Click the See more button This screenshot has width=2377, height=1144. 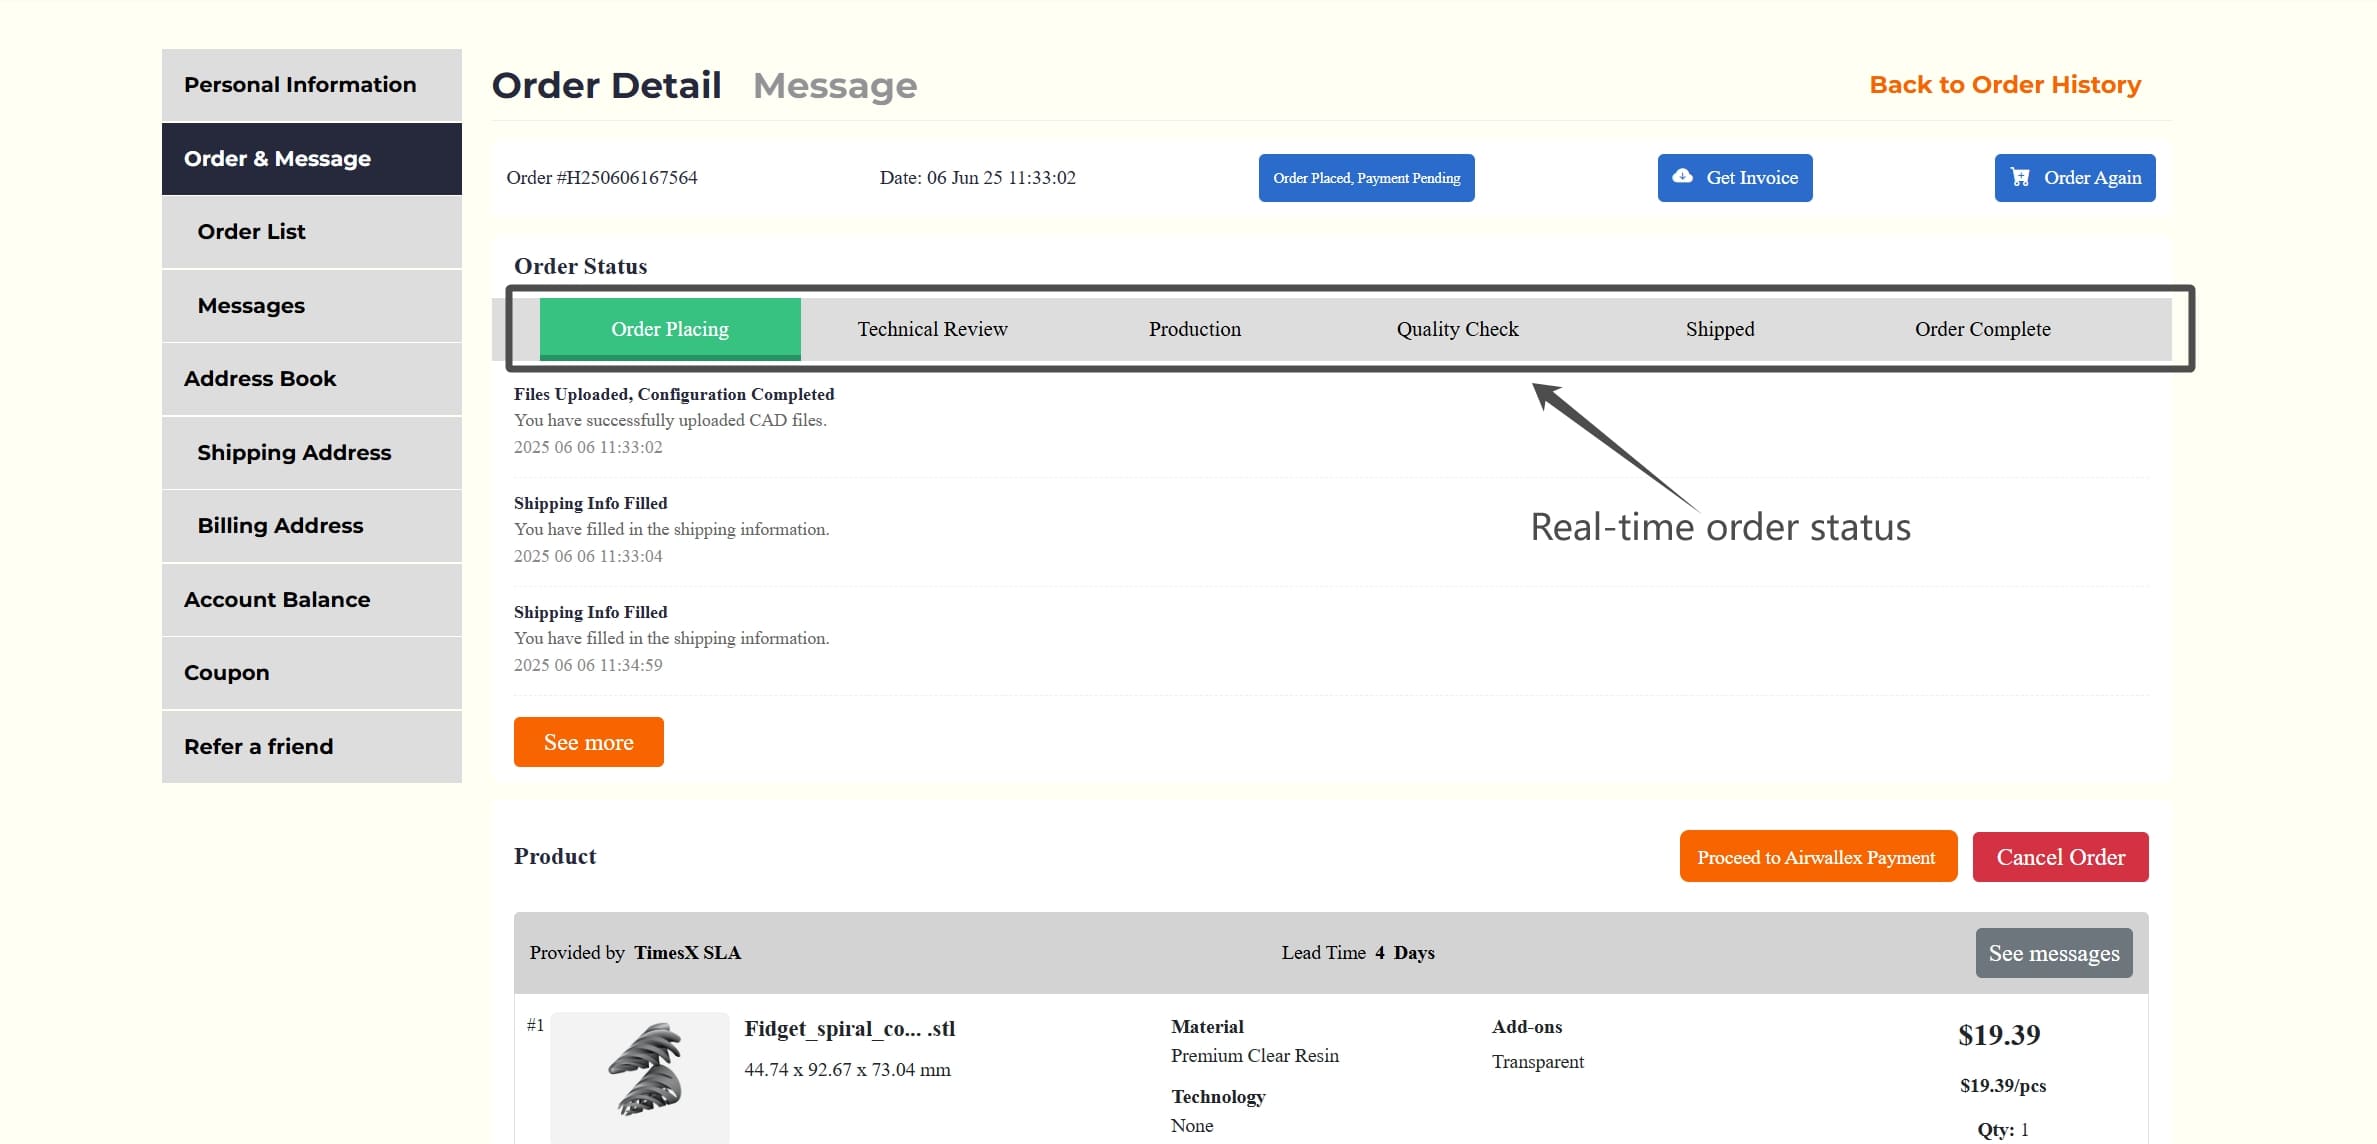(x=588, y=741)
